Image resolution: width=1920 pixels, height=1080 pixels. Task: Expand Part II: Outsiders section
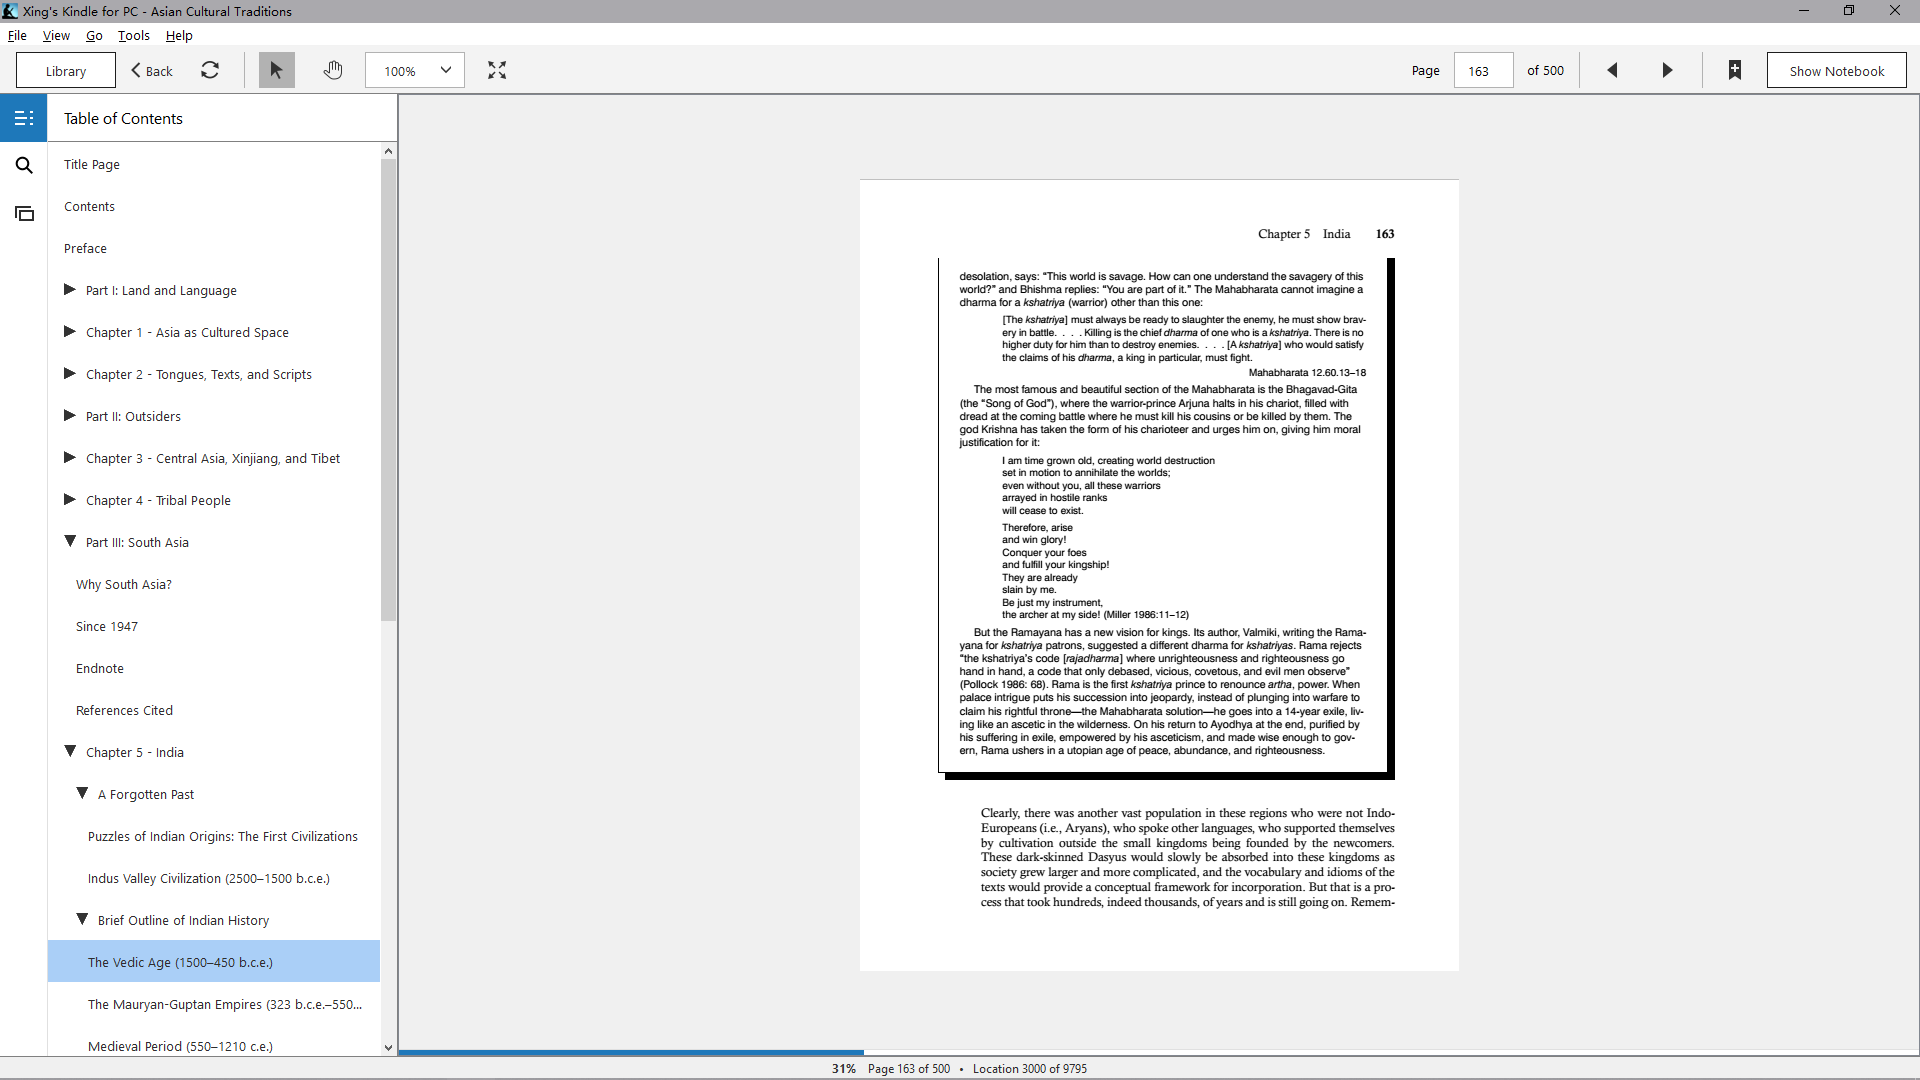pyautogui.click(x=70, y=415)
